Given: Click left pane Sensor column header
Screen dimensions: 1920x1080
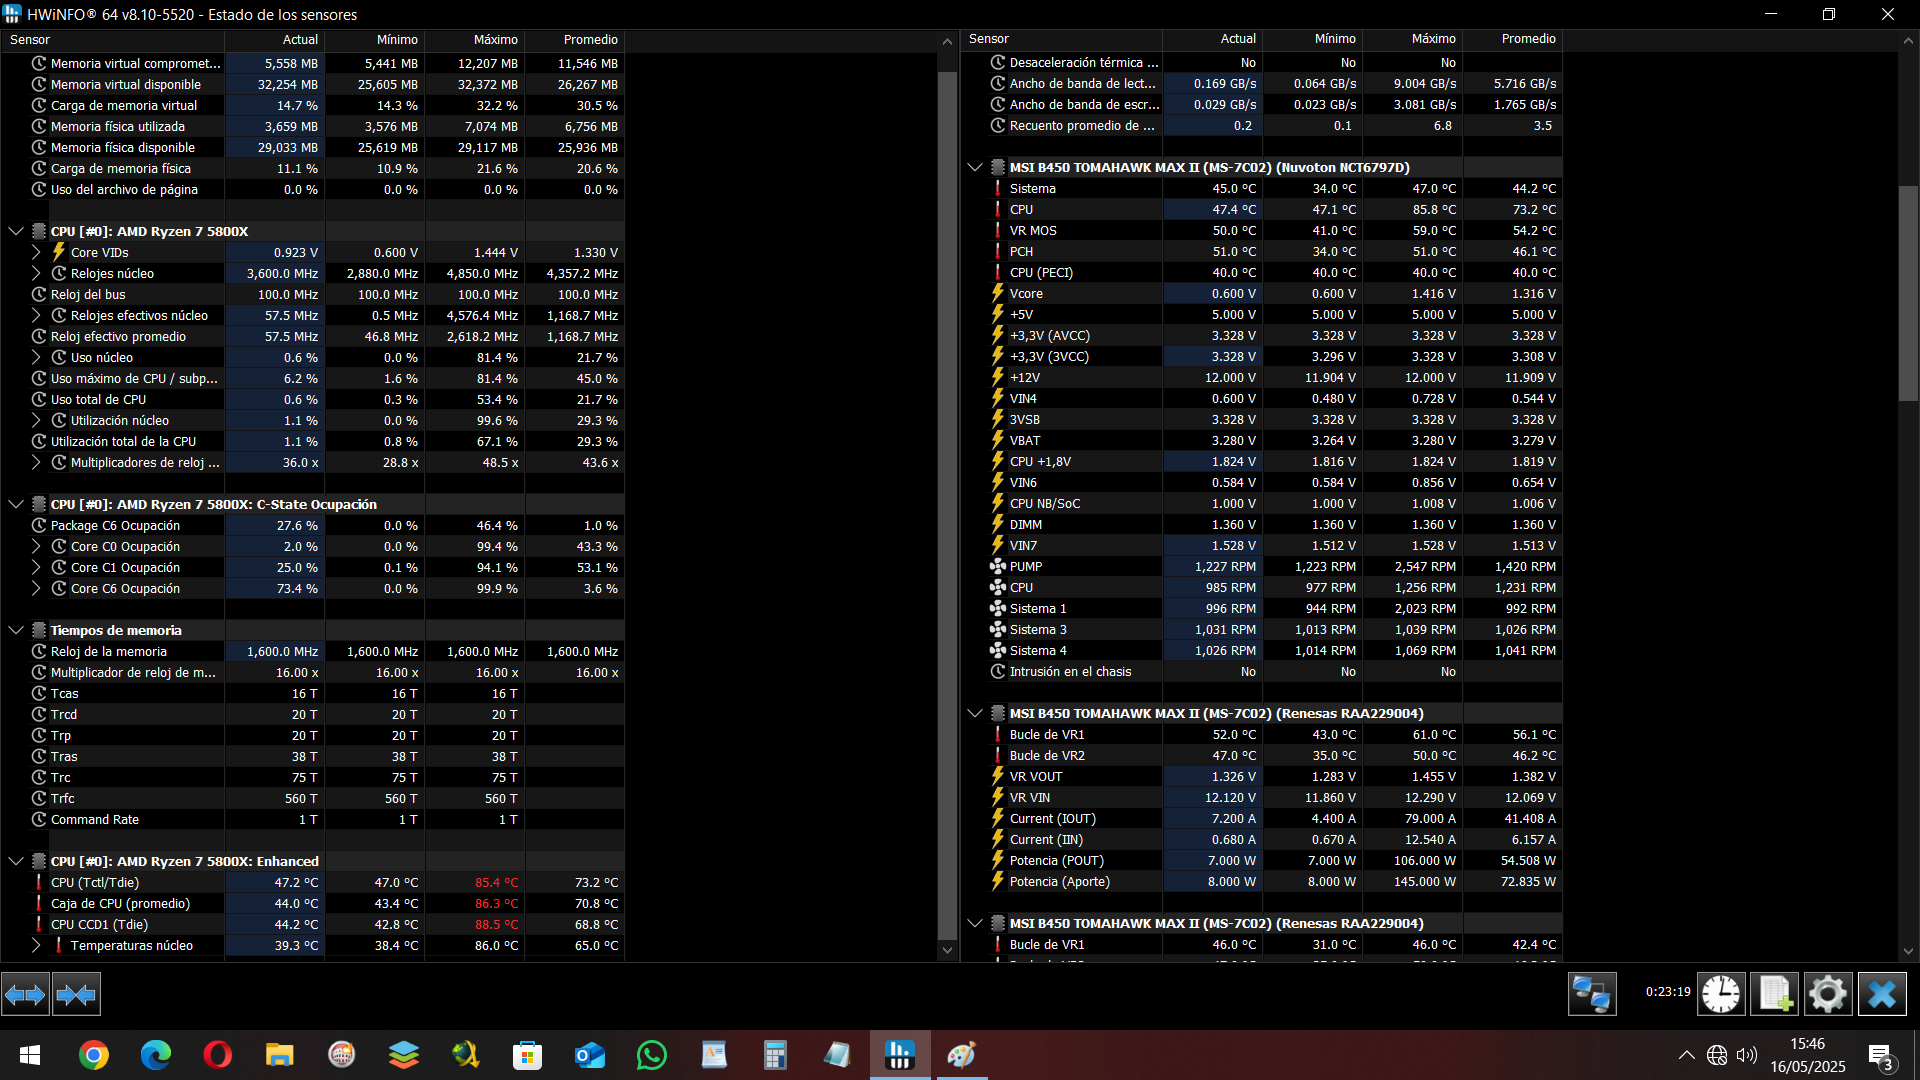Looking at the screenshot, I should coord(112,40).
